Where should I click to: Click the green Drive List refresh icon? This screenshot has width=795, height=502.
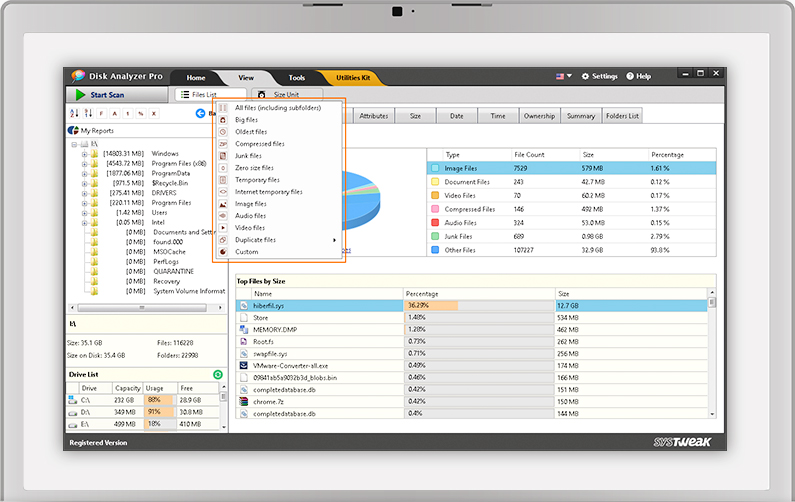pos(218,374)
